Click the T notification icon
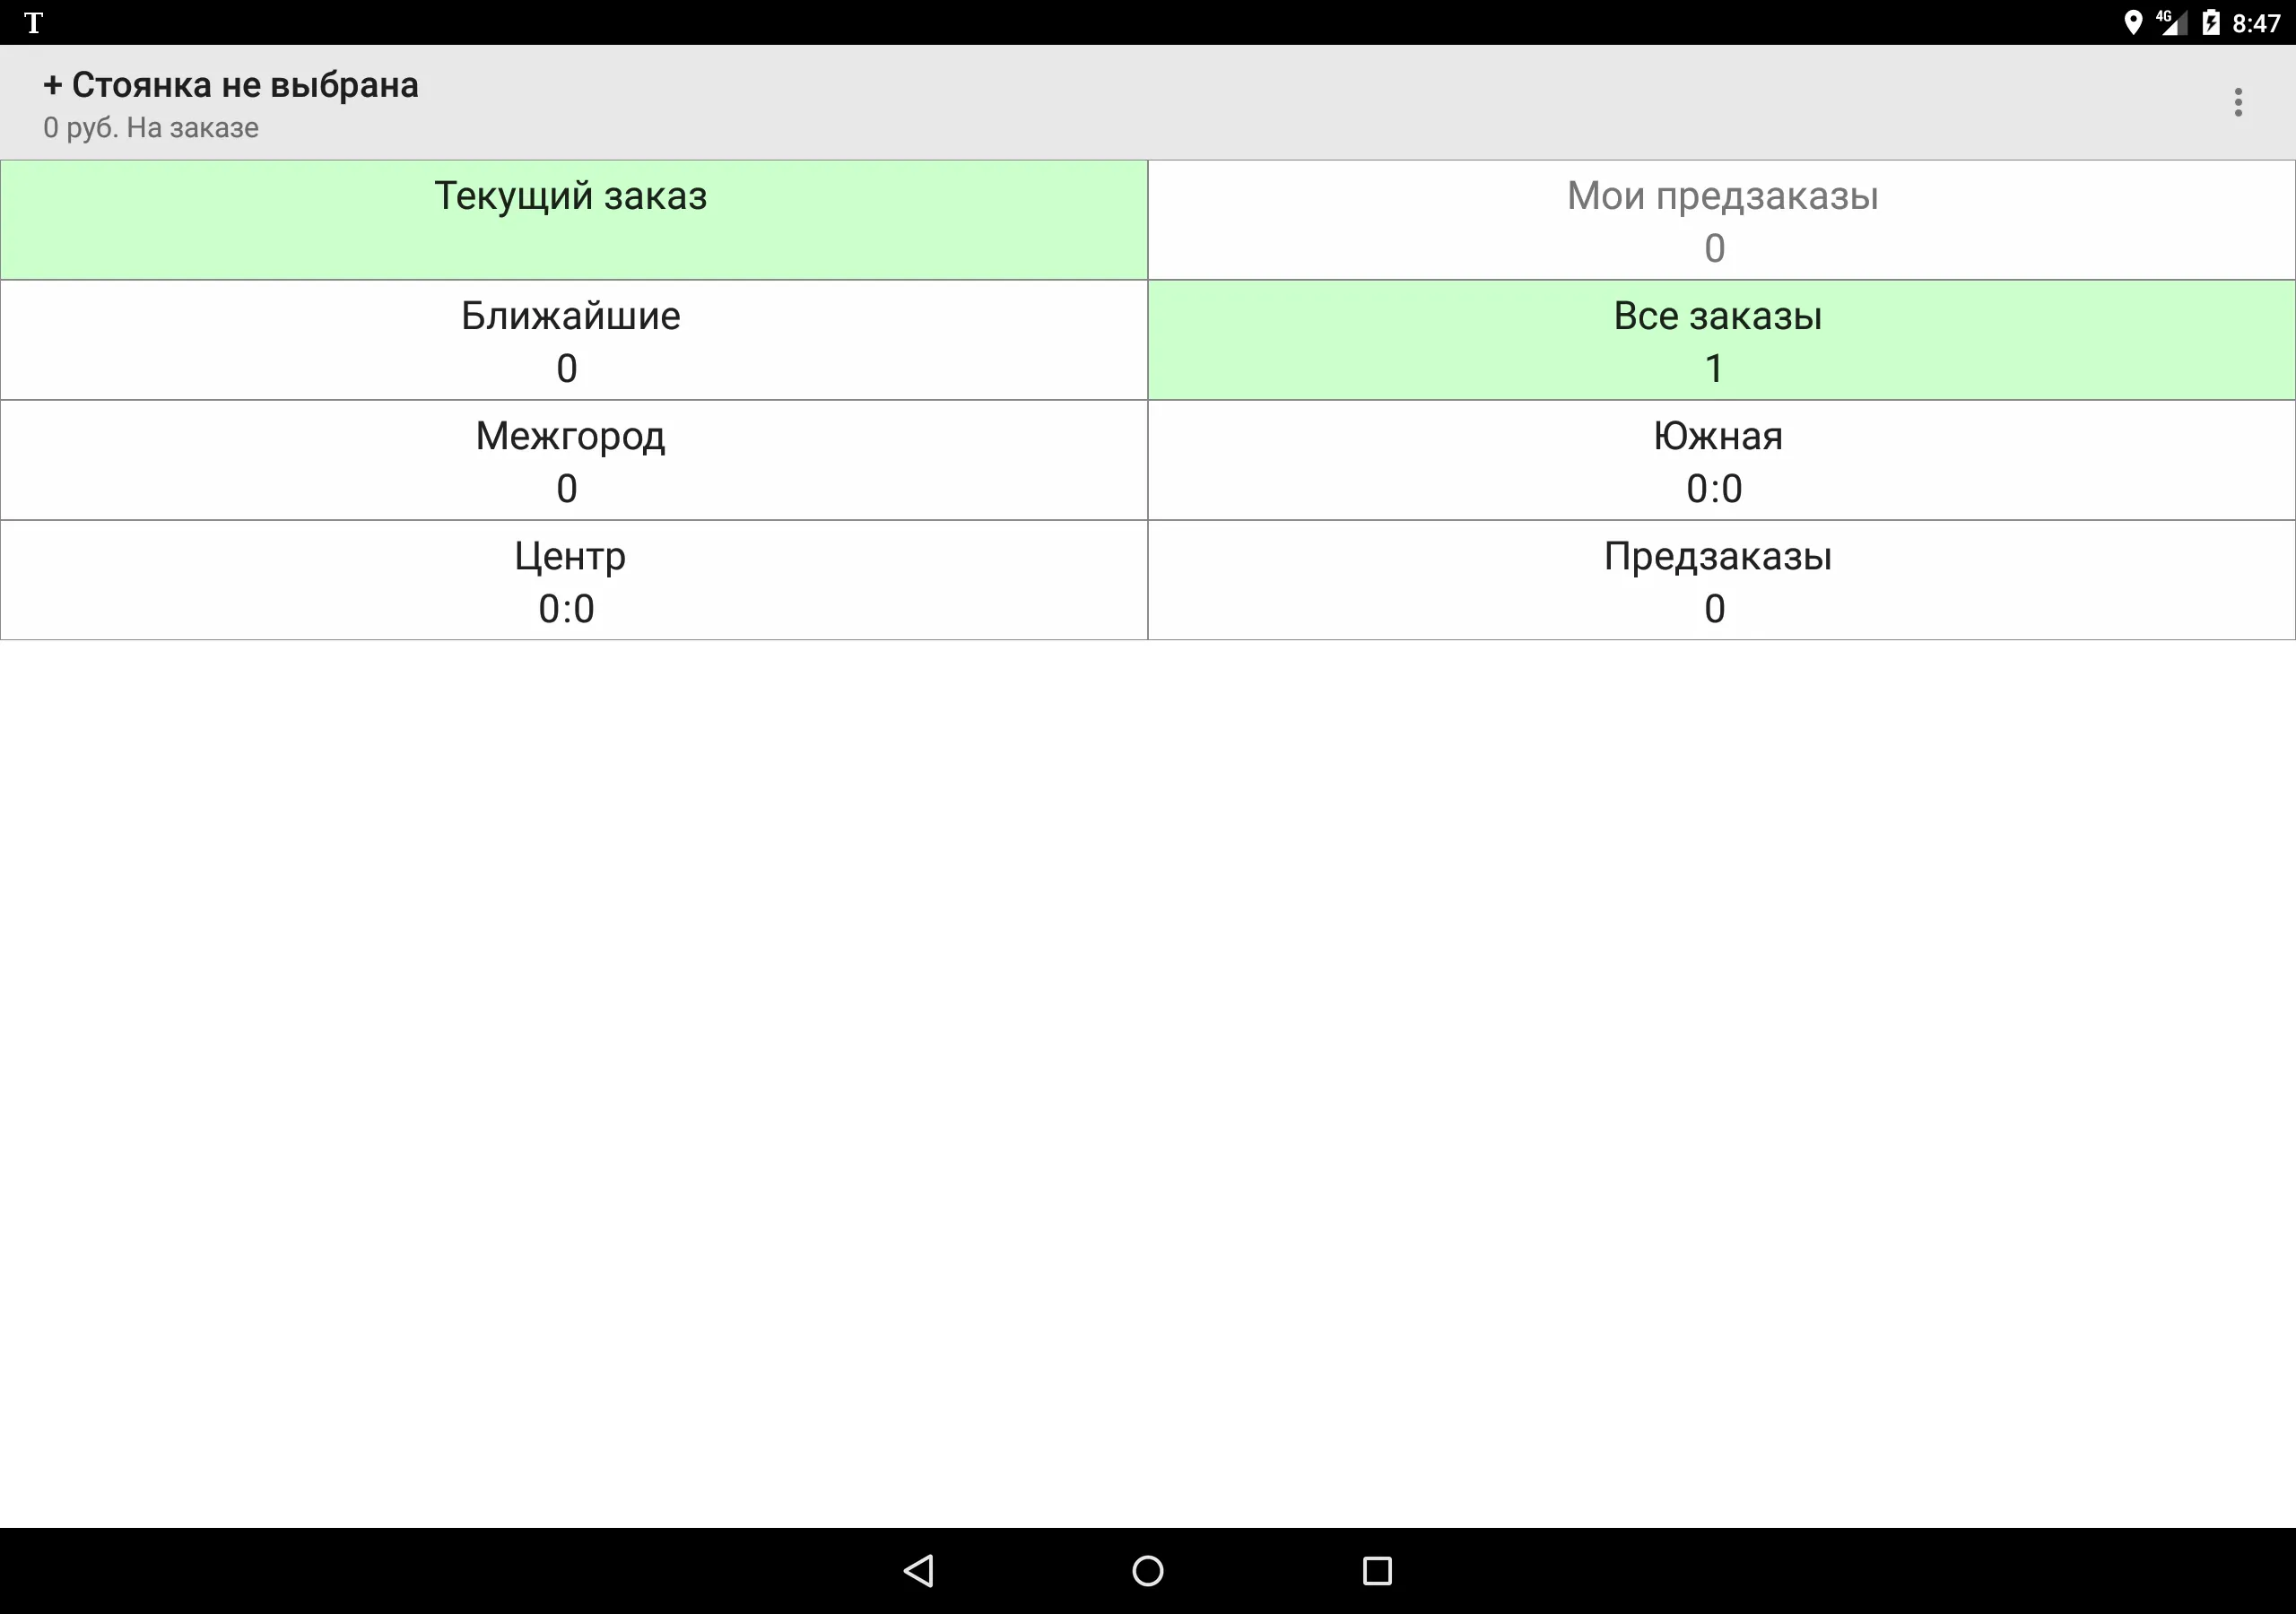Viewport: 2296px width, 1614px height. click(33, 21)
